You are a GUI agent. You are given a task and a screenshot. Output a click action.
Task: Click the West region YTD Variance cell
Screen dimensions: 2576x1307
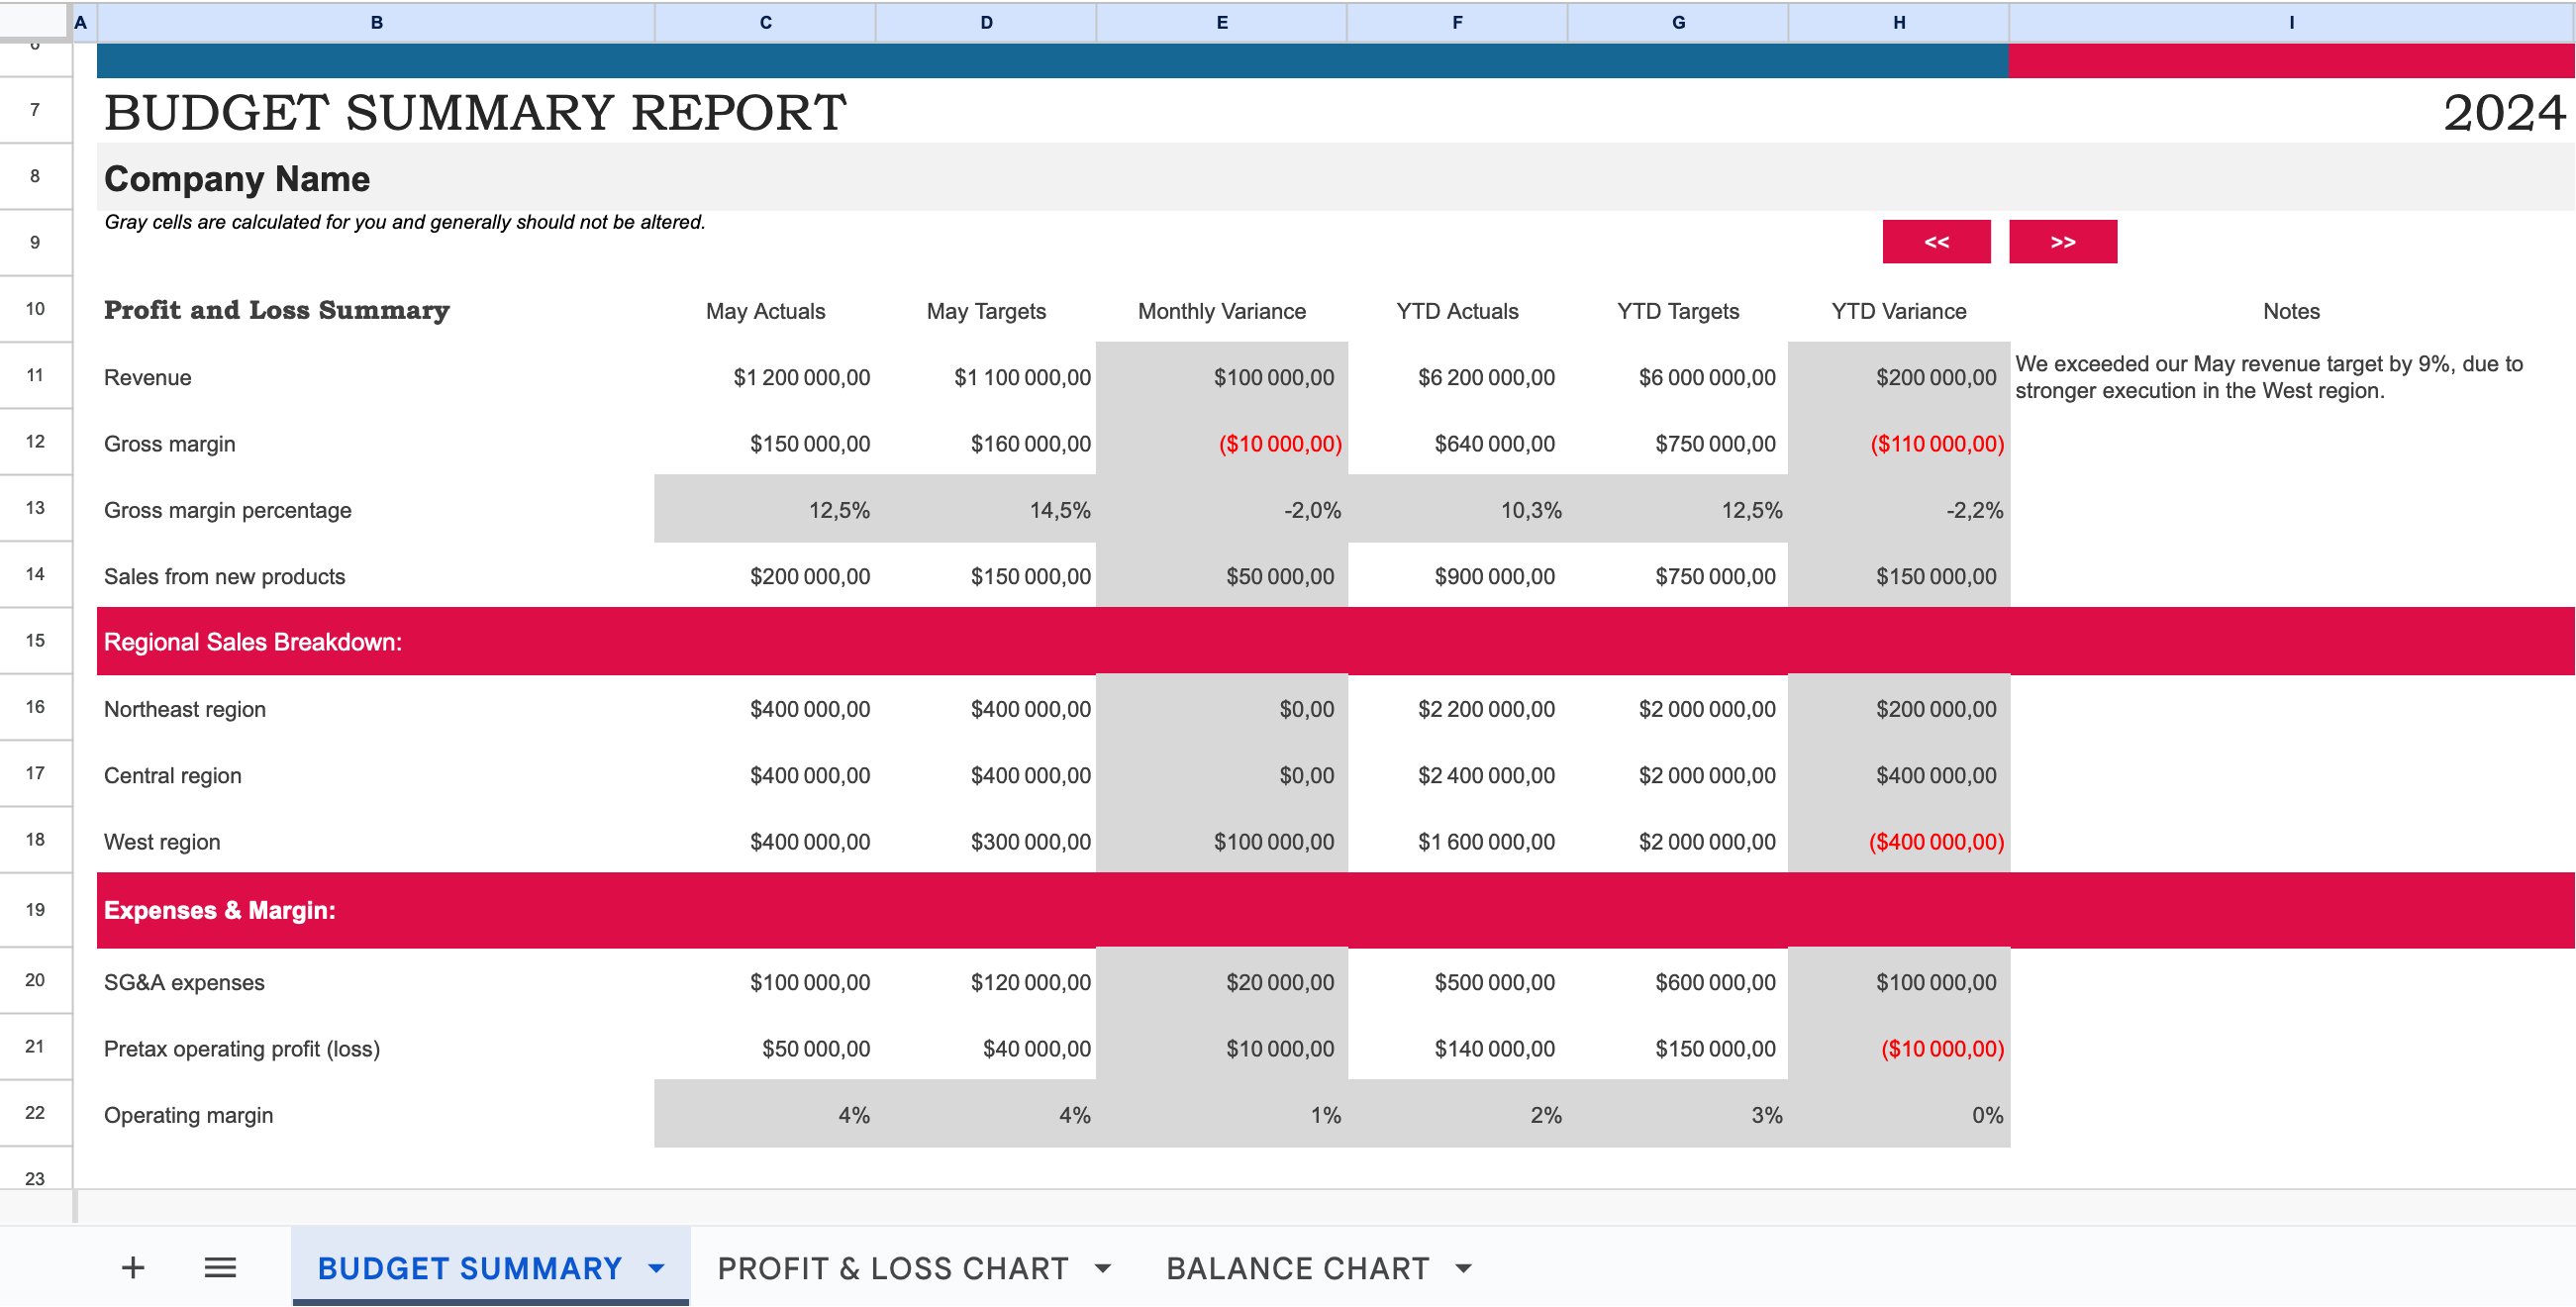1899,841
